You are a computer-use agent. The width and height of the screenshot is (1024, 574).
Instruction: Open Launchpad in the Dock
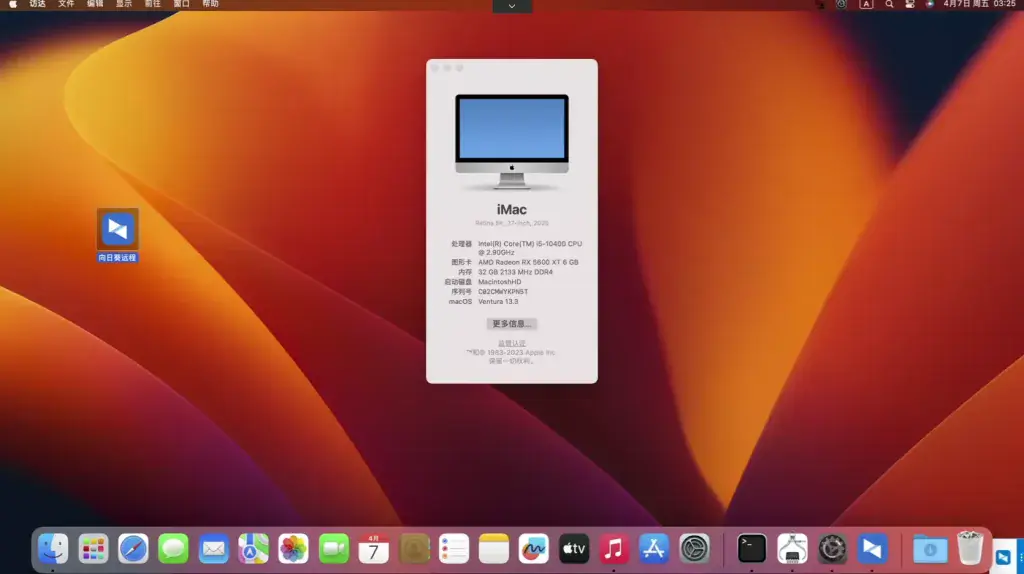pyautogui.click(x=93, y=549)
